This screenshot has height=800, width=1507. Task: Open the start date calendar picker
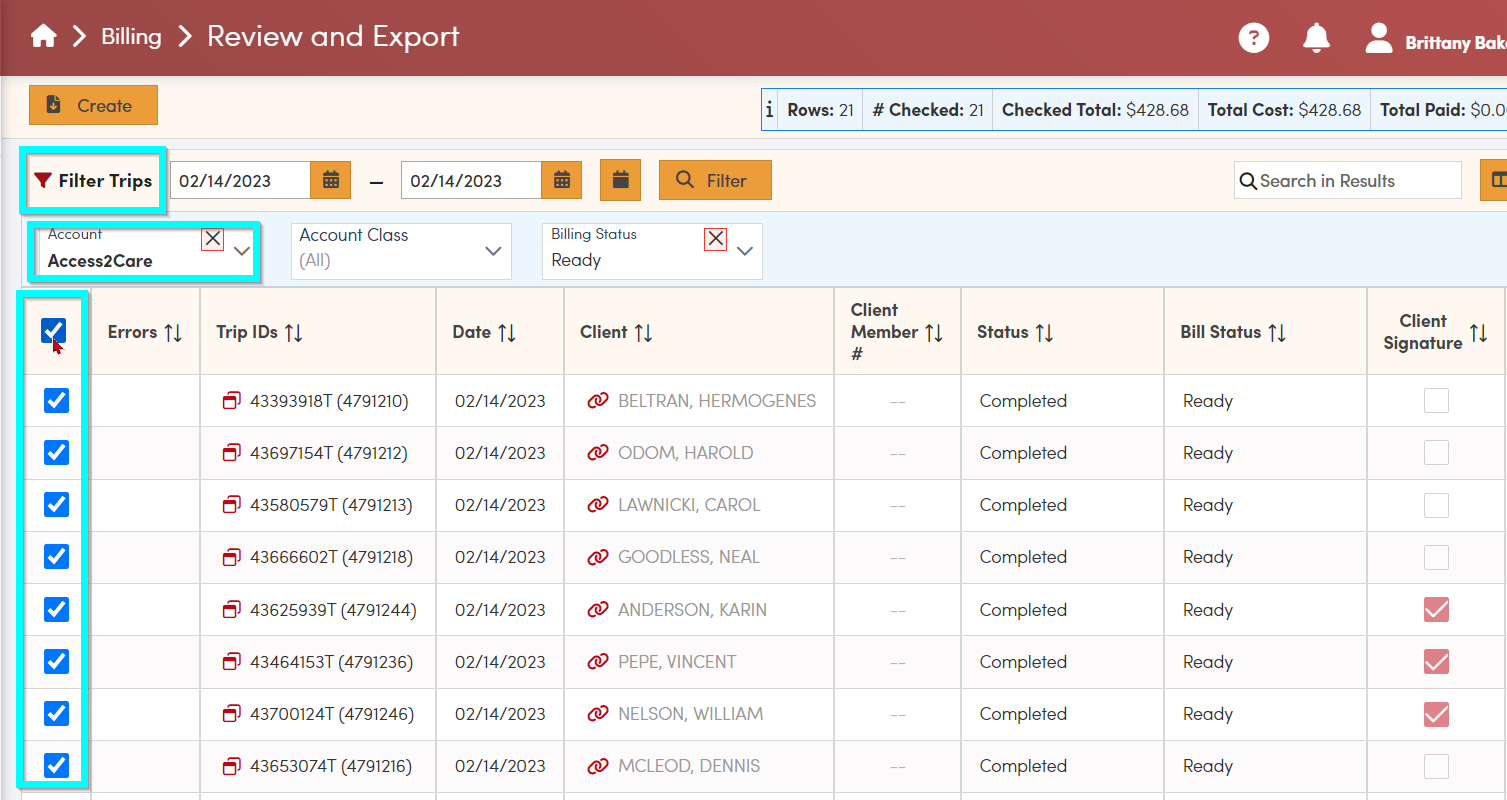(331, 181)
